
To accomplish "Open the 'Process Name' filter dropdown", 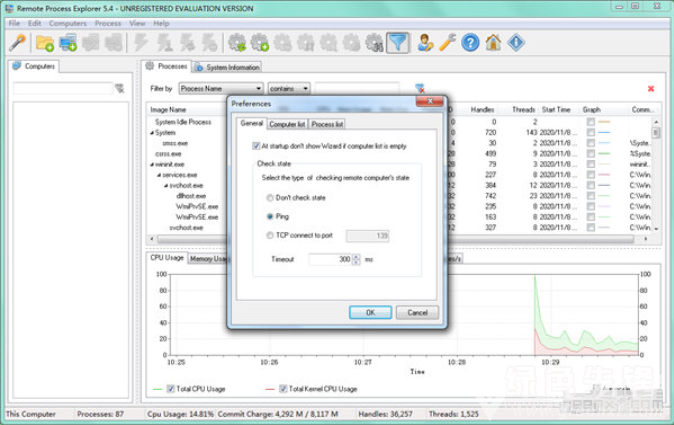I will [221, 89].
